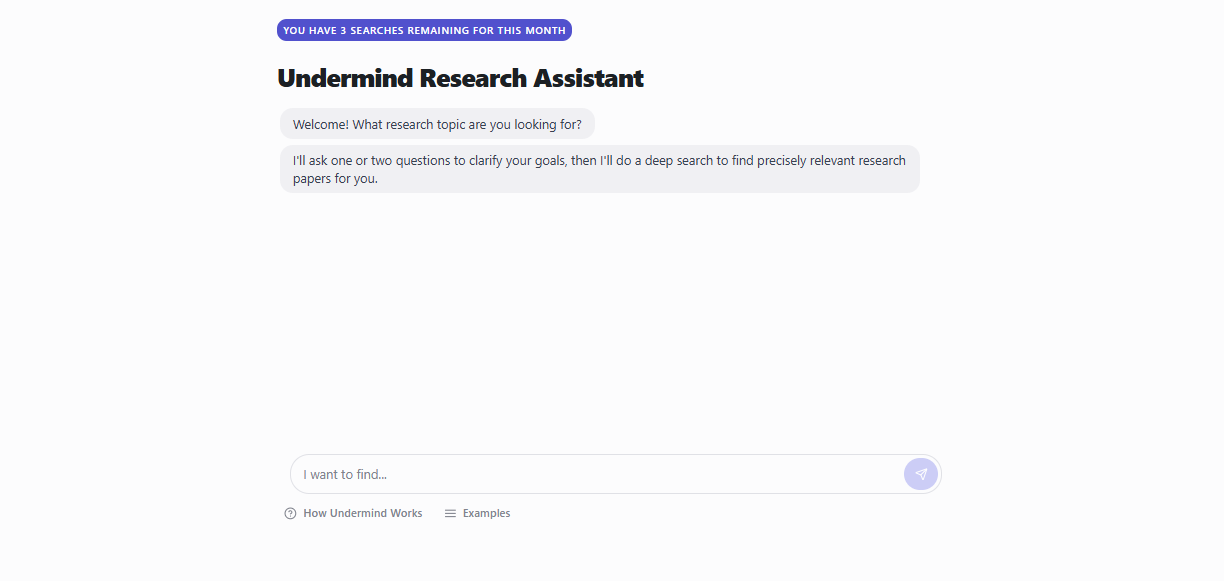Submit the search with the send button
1224x581 pixels.
point(921,474)
